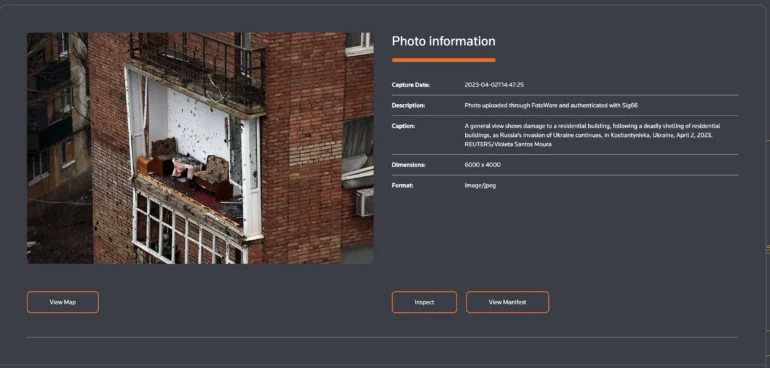Click the View Map button
Screen dimensions: 770x368
63,302
